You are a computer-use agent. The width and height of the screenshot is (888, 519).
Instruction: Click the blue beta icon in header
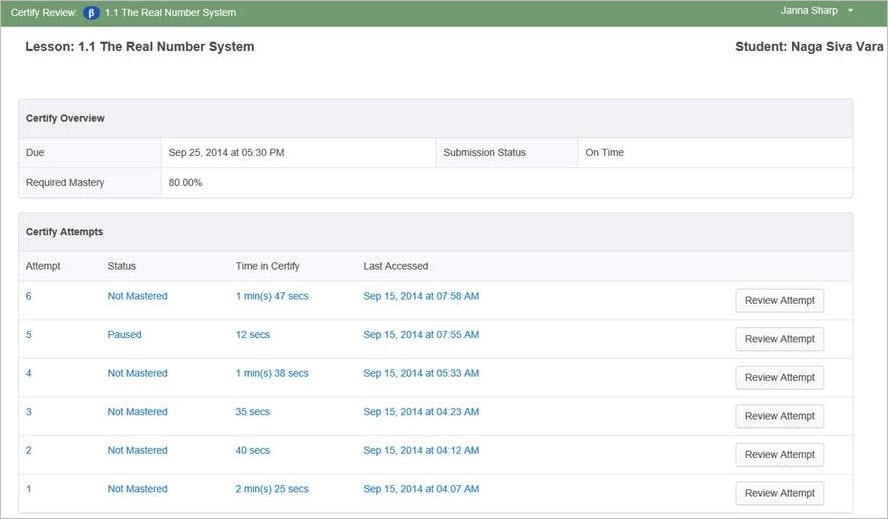(91, 13)
